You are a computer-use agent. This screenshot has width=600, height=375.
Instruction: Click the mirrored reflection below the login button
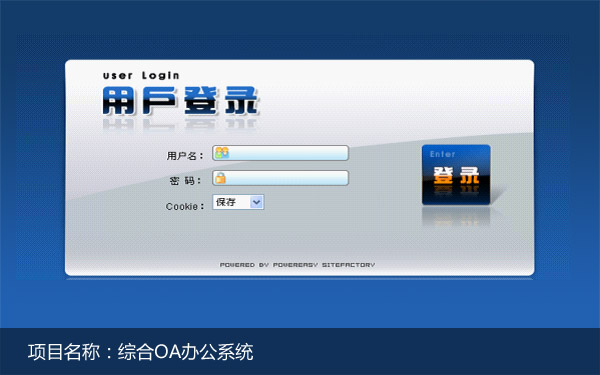pyautogui.click(x=456, y=217)
